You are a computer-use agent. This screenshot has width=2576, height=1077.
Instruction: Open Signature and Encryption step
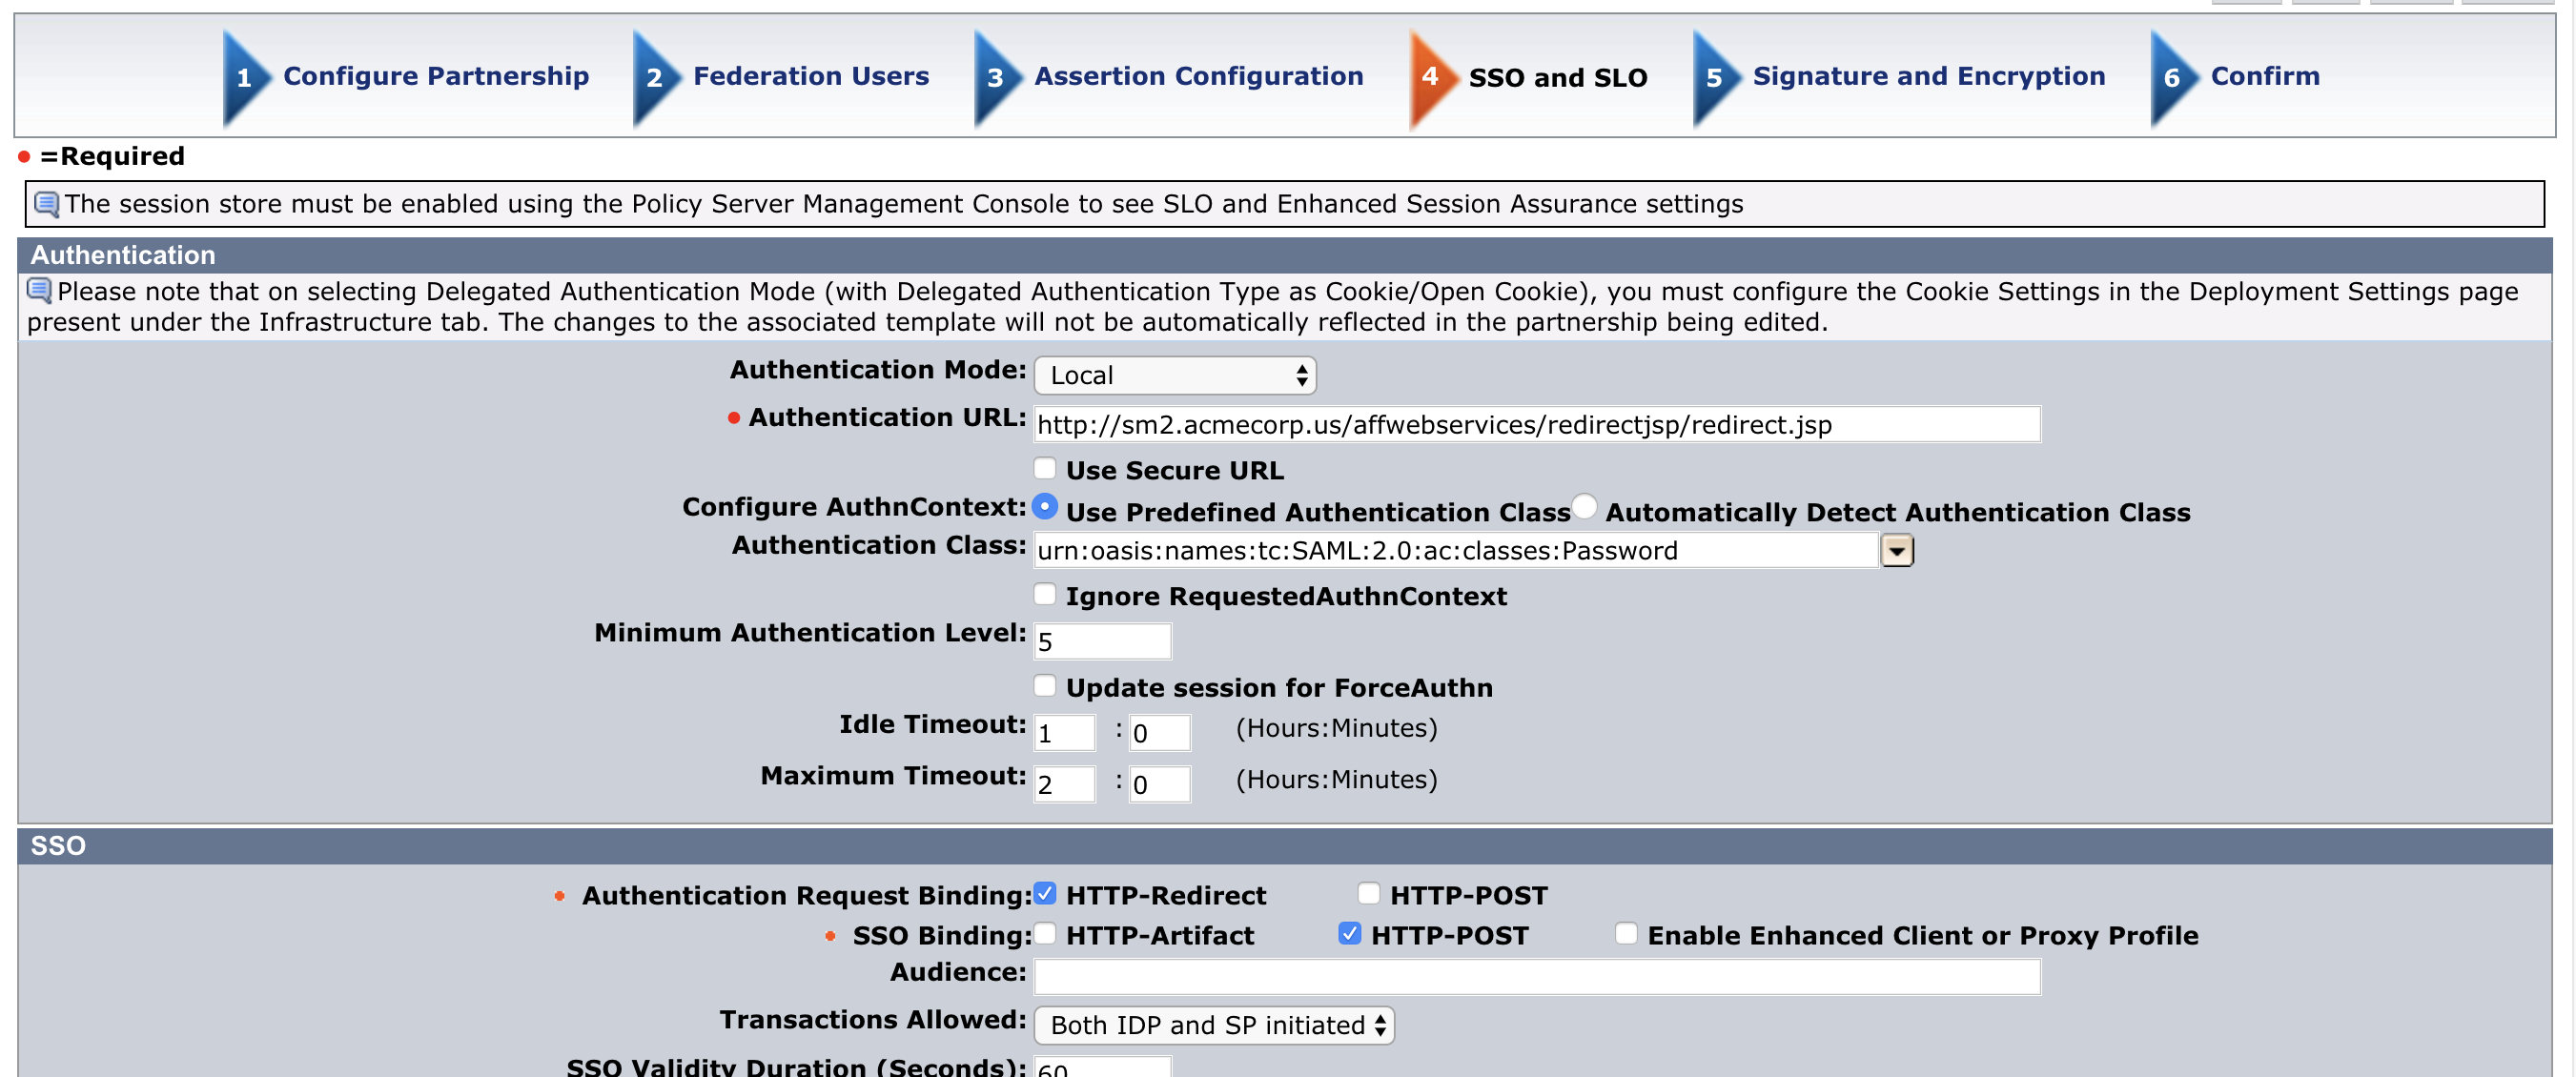pos(1928,76)
